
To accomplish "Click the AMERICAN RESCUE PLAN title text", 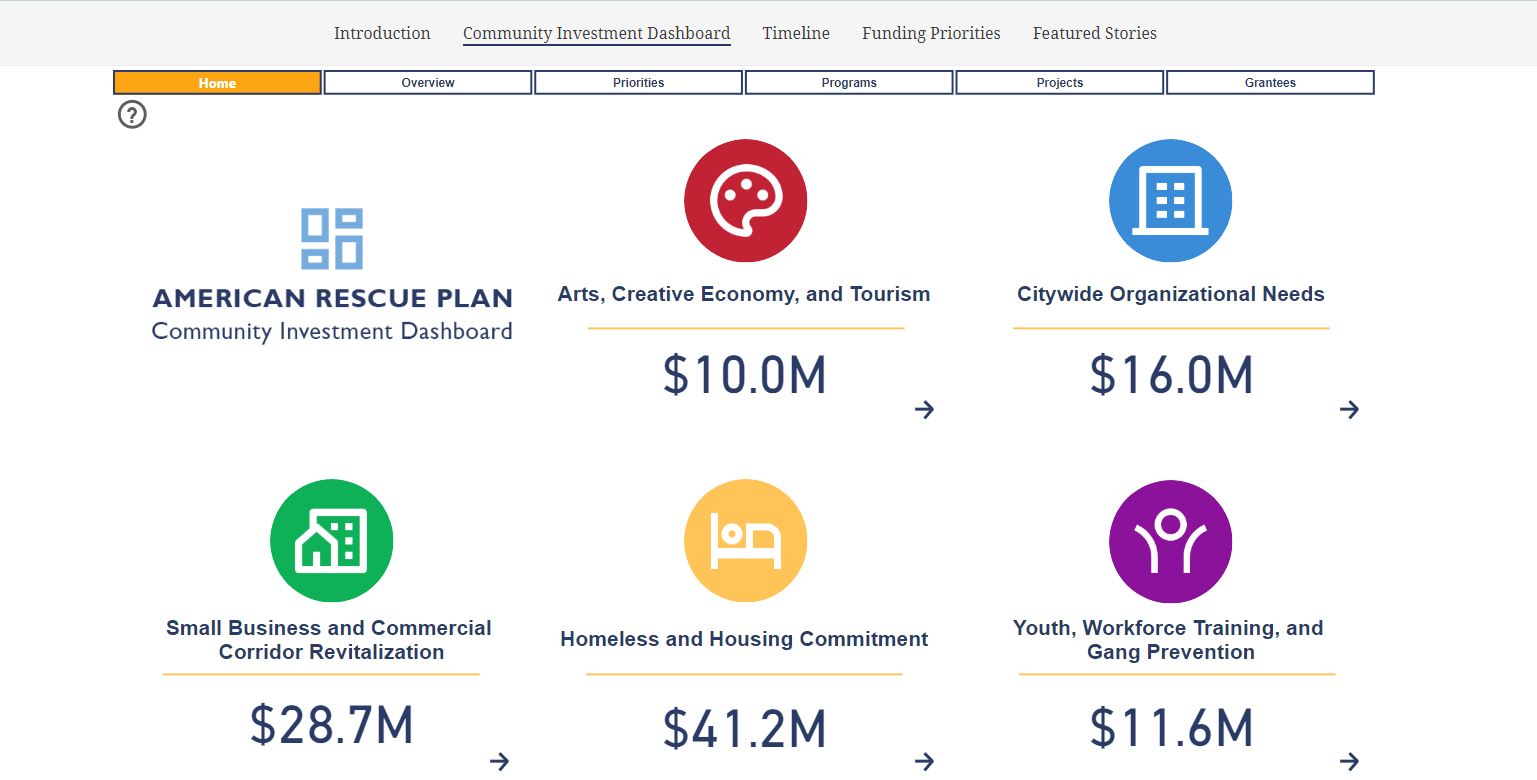I will tap(333, 298).
